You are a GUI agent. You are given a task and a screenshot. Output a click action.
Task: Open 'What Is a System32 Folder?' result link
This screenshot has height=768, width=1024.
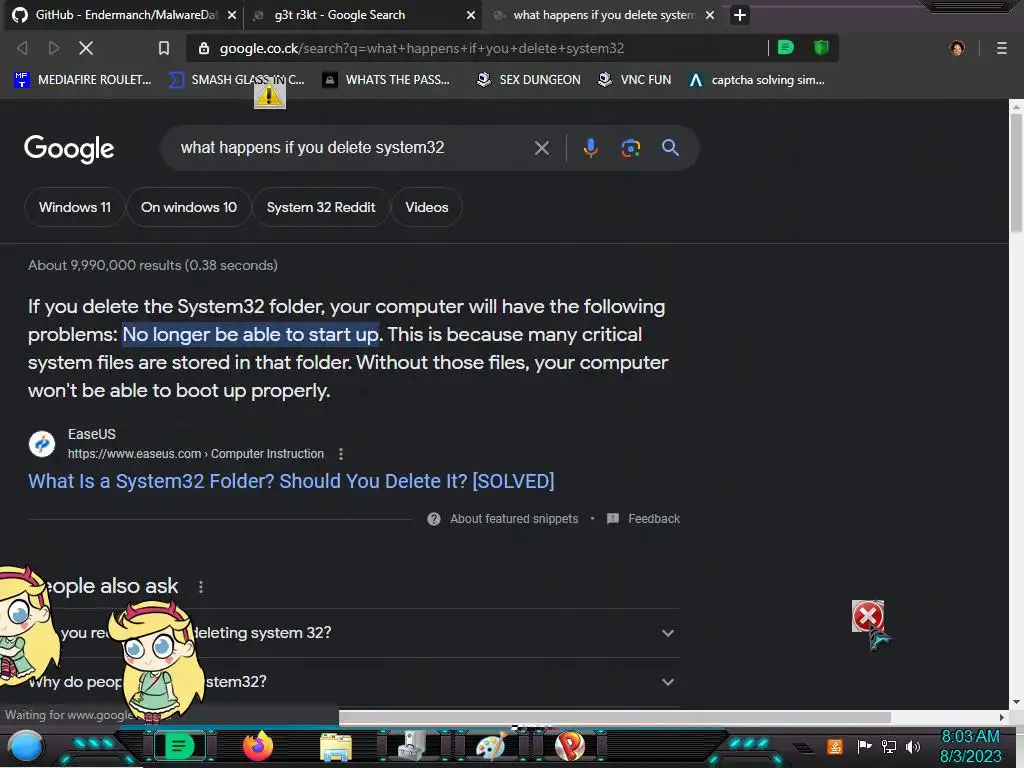click(x=291, y=481)
